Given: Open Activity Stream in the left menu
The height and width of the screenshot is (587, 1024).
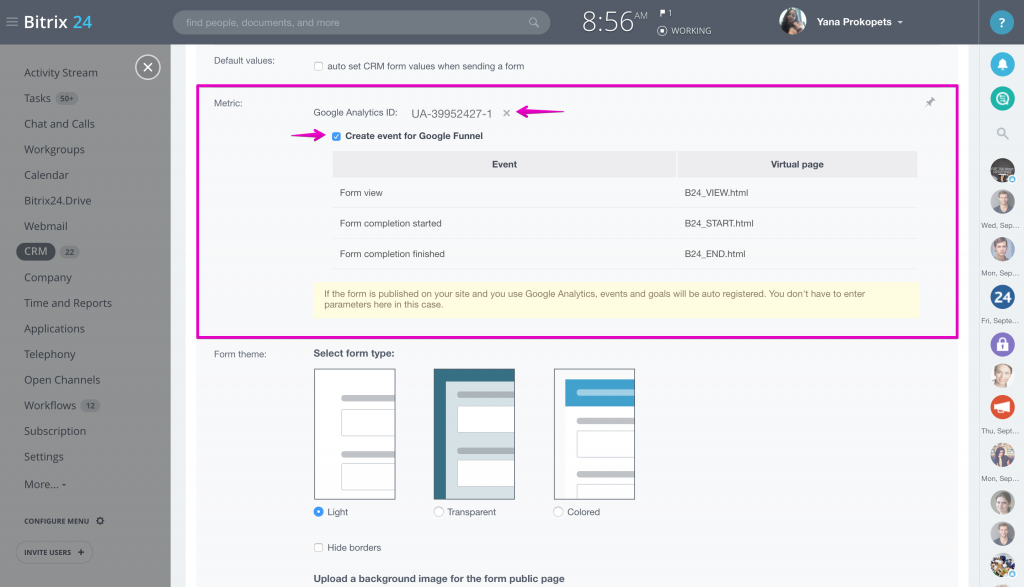Looking at the screenshot, I should [61, 72].
